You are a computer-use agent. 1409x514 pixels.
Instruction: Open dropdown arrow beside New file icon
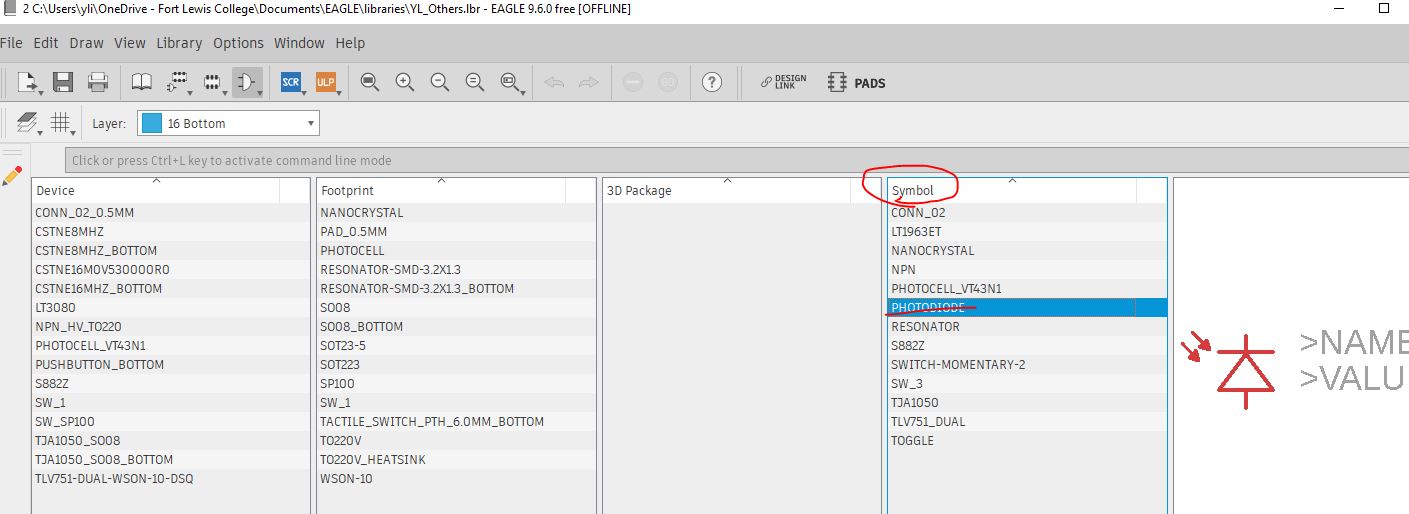(x=40, y=93)
